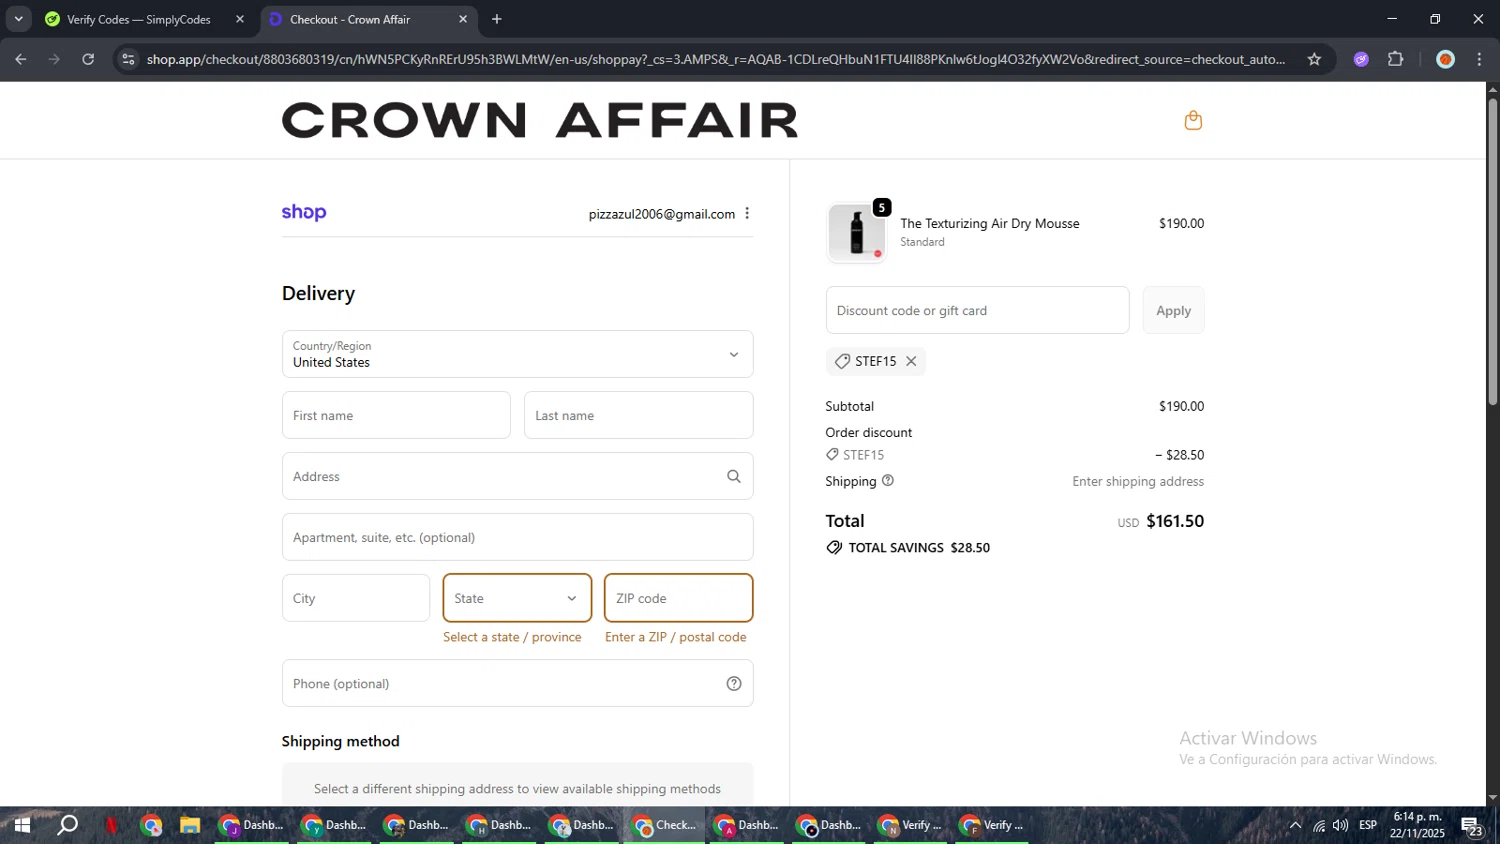The width and height of the screenshot is (1500, 844).
Task: Click the total amount $161.50
Action: click(x=1175, y=521)
